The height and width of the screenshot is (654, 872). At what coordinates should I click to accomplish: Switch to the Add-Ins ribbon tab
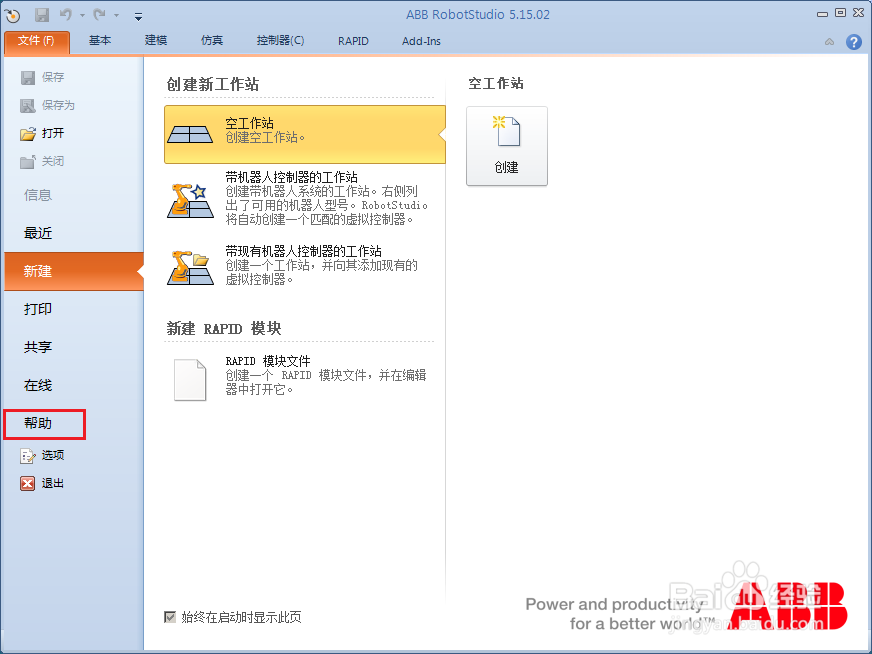pyautogui.click(x=421, y=41)
